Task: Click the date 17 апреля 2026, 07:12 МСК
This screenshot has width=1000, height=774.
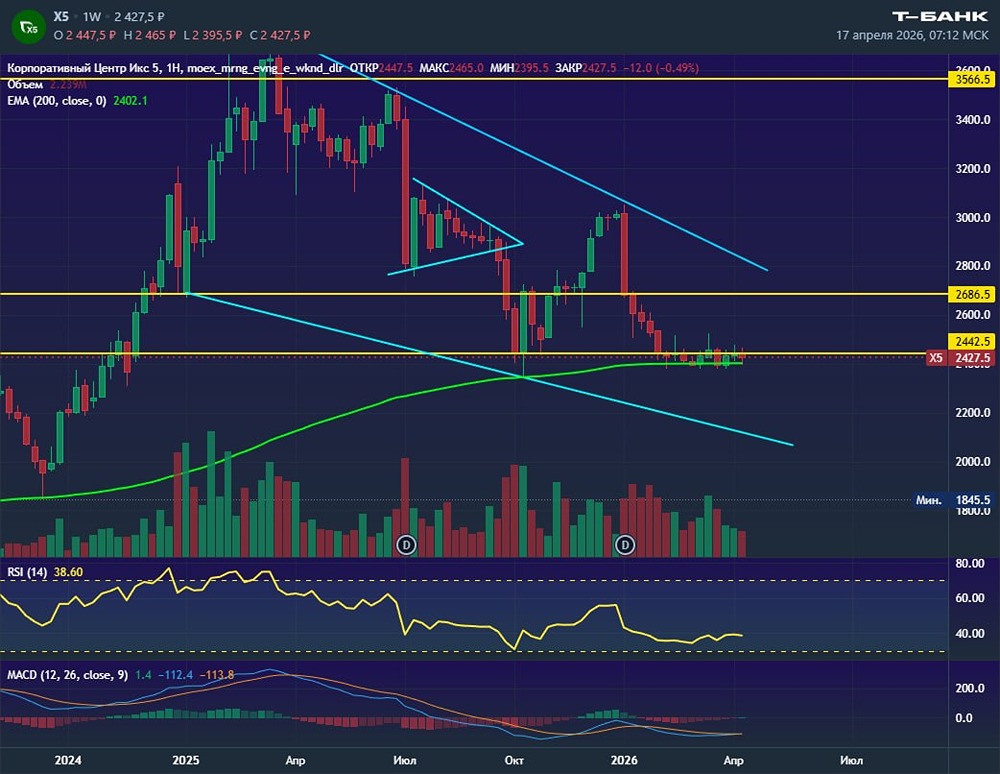Action: [x=912, y=36]
